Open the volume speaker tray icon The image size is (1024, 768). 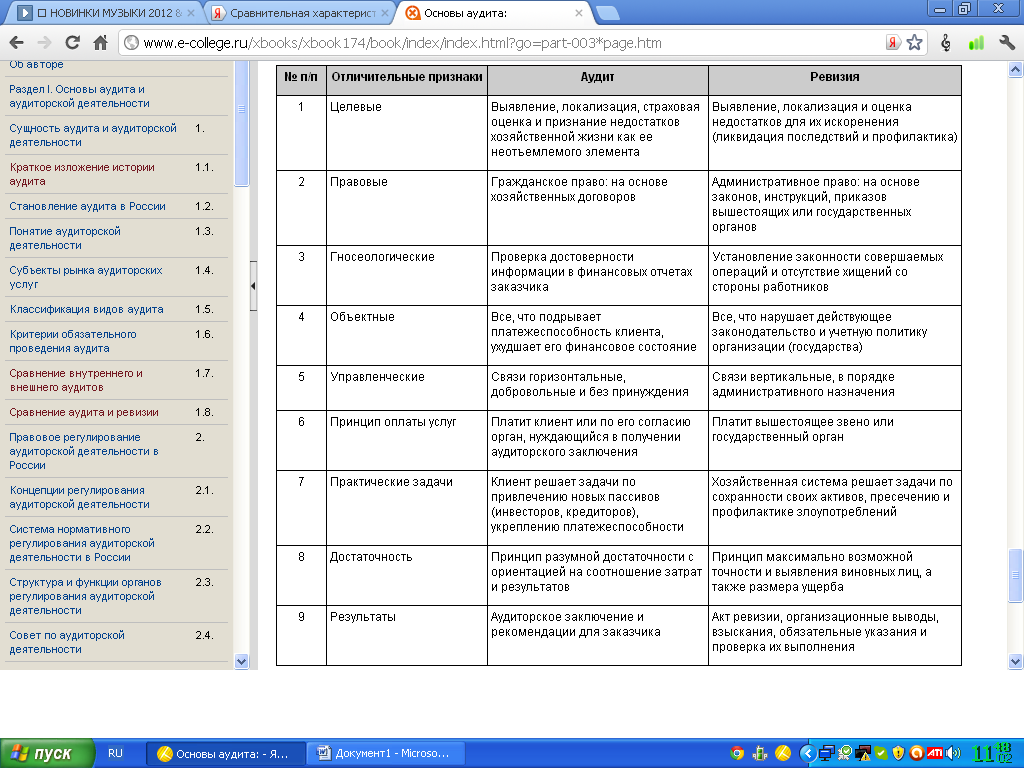(x=953, y=753)
